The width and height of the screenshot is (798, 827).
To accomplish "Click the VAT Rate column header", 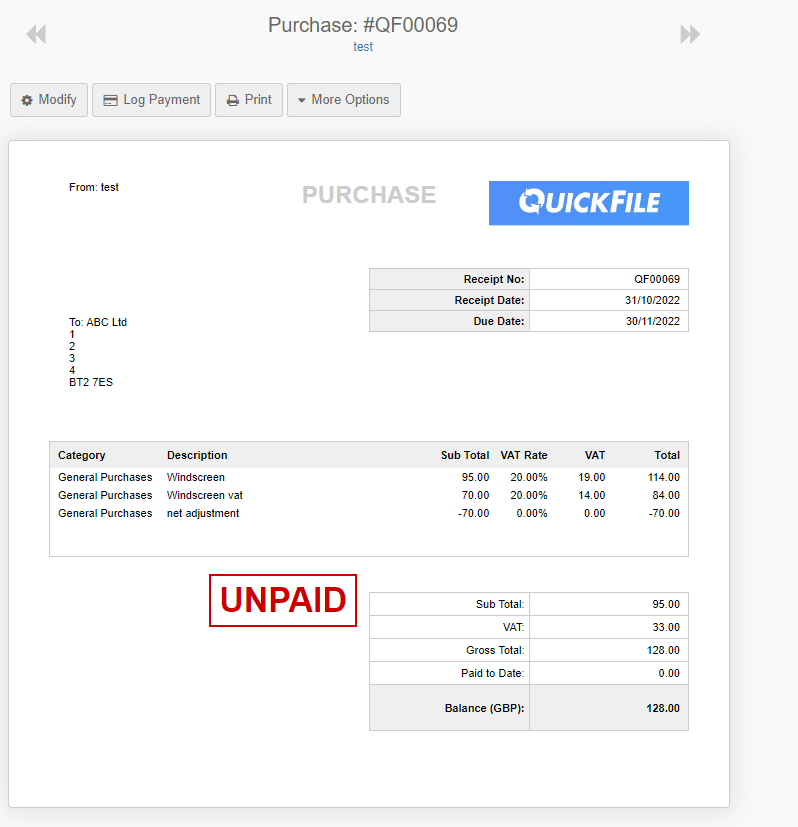I will coord(524,455).
